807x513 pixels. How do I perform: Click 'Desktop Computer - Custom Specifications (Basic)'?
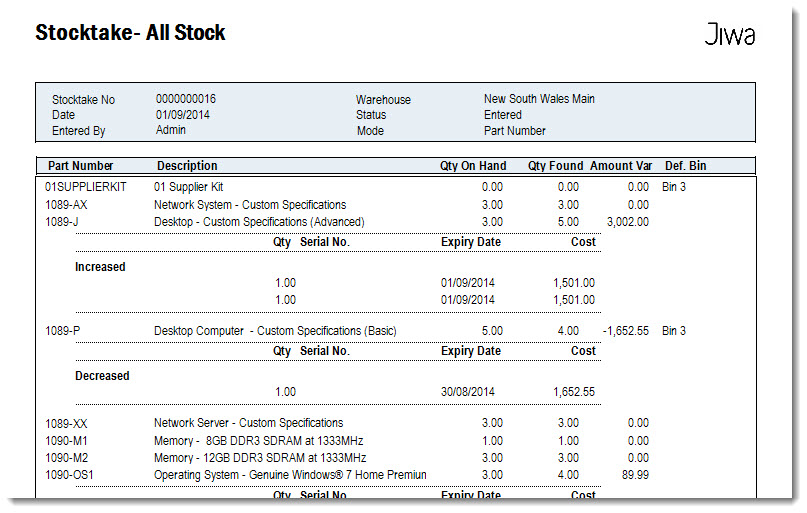[275, 331]
